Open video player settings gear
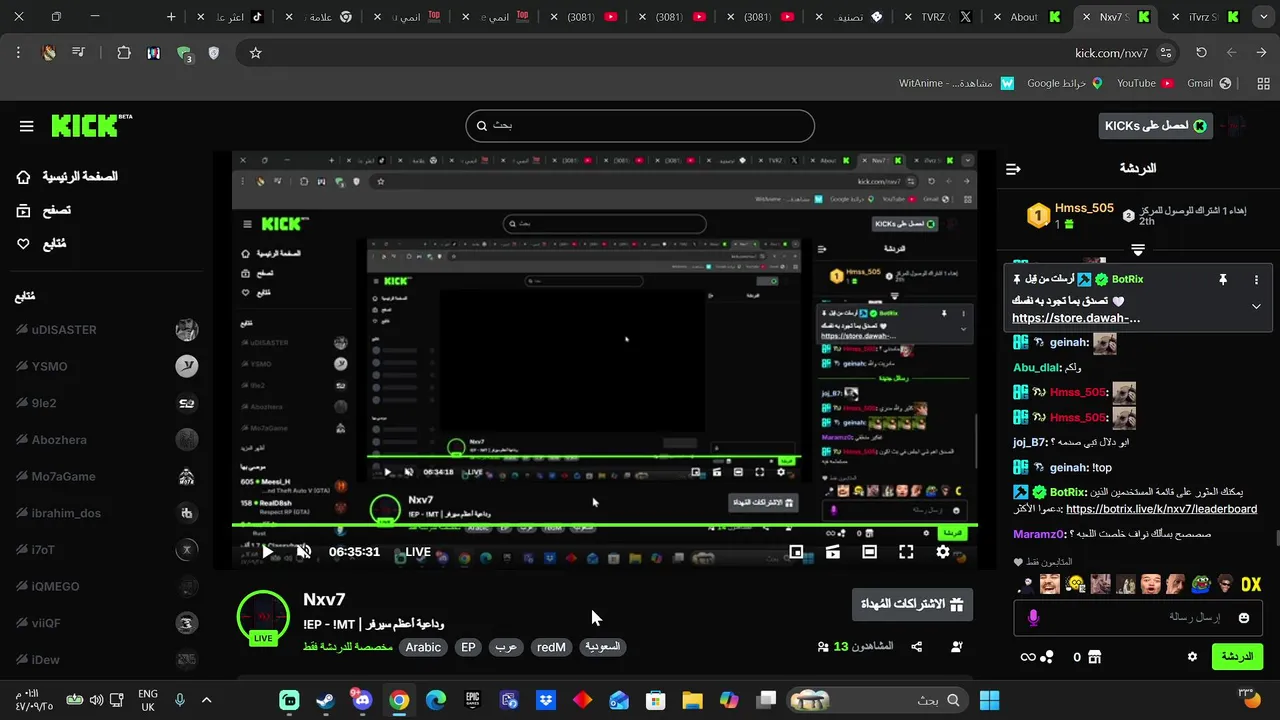1280x720 pixels. point(943,552)
